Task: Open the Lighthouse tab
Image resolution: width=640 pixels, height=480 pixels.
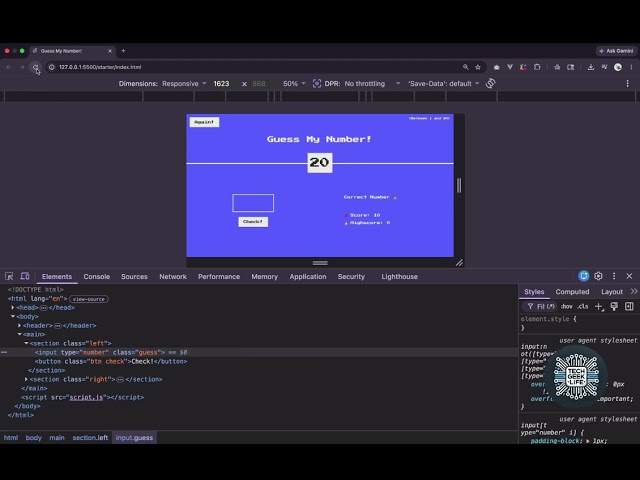Action: click(400, 277)
